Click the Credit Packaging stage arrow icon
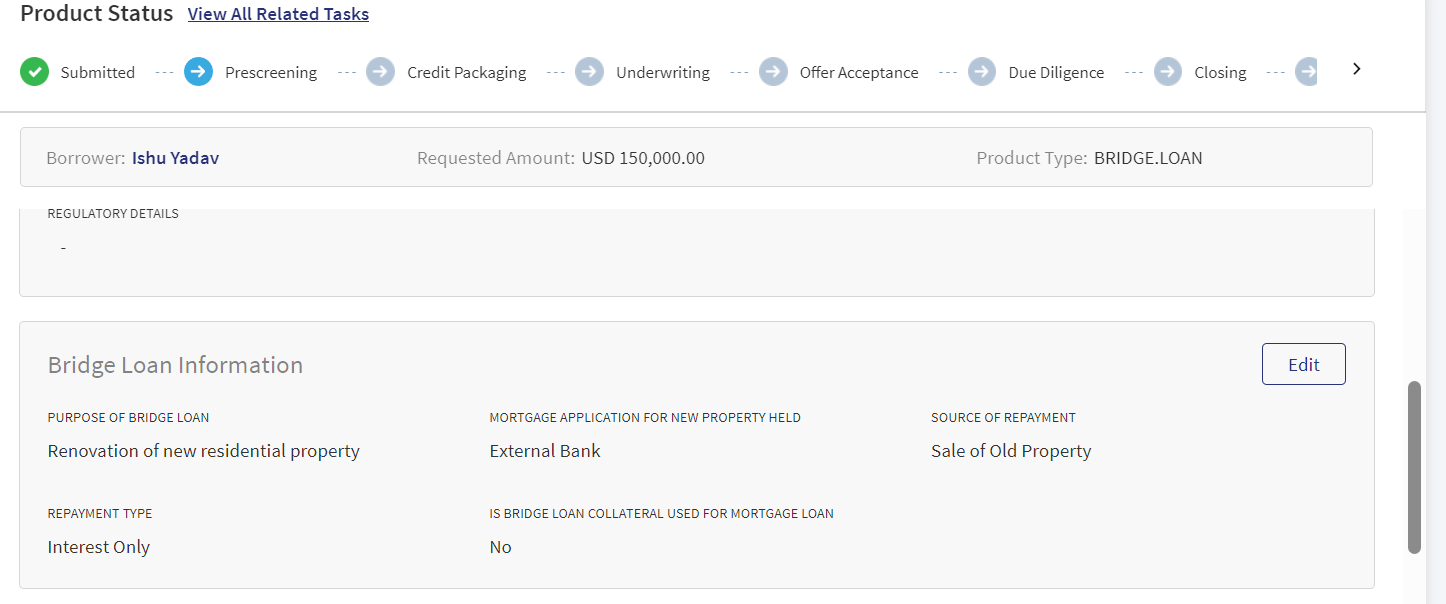Viewport: 1446px width, 604px height. tap(381, 72)
